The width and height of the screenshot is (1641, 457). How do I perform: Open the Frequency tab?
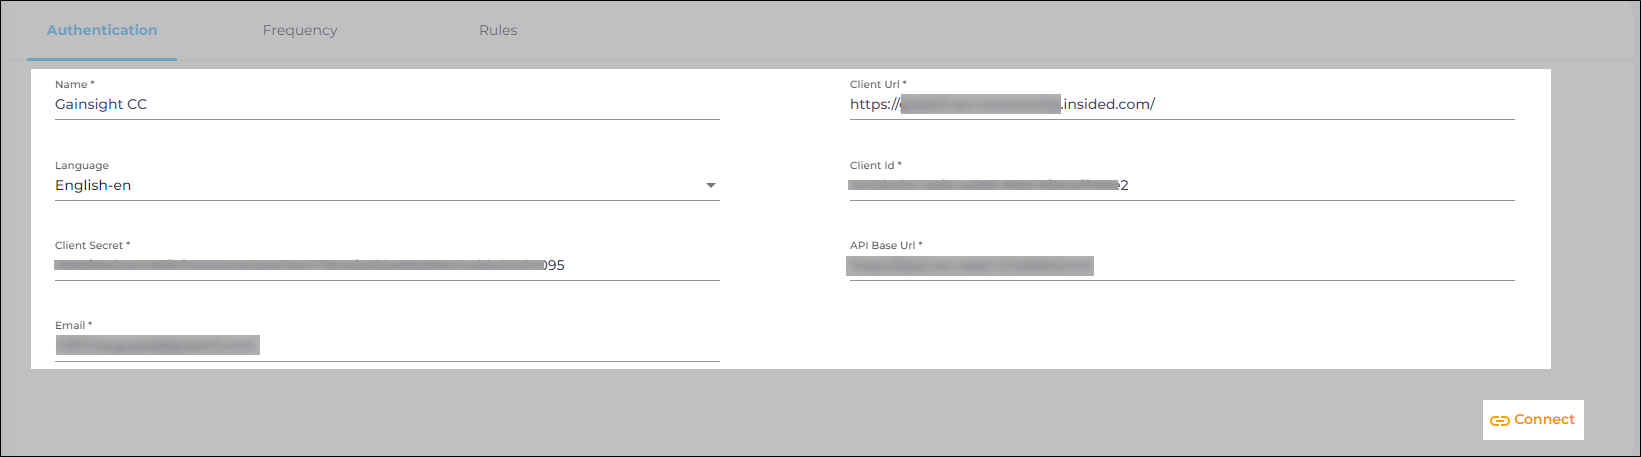300,30
